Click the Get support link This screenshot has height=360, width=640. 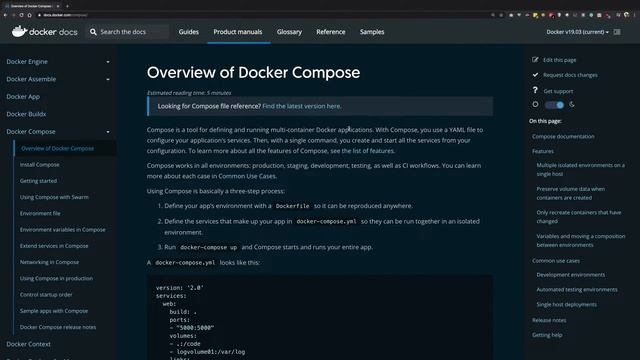558,91
